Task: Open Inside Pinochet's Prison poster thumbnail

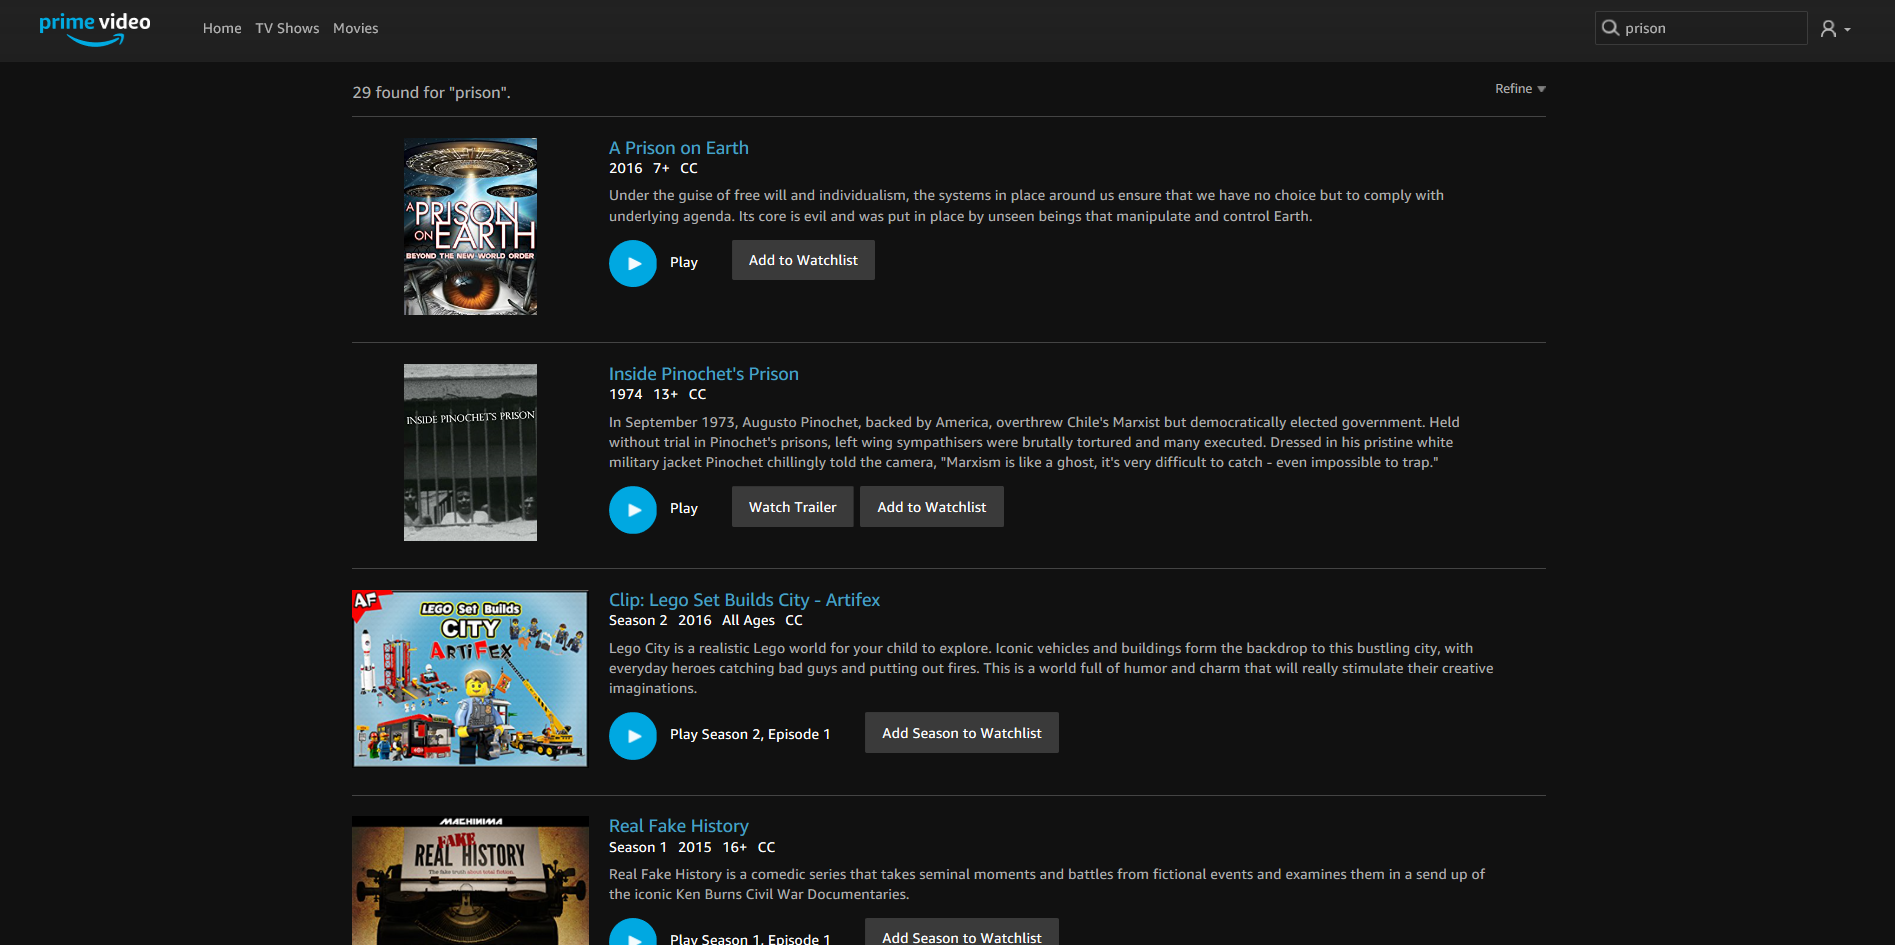Action: 470,452
